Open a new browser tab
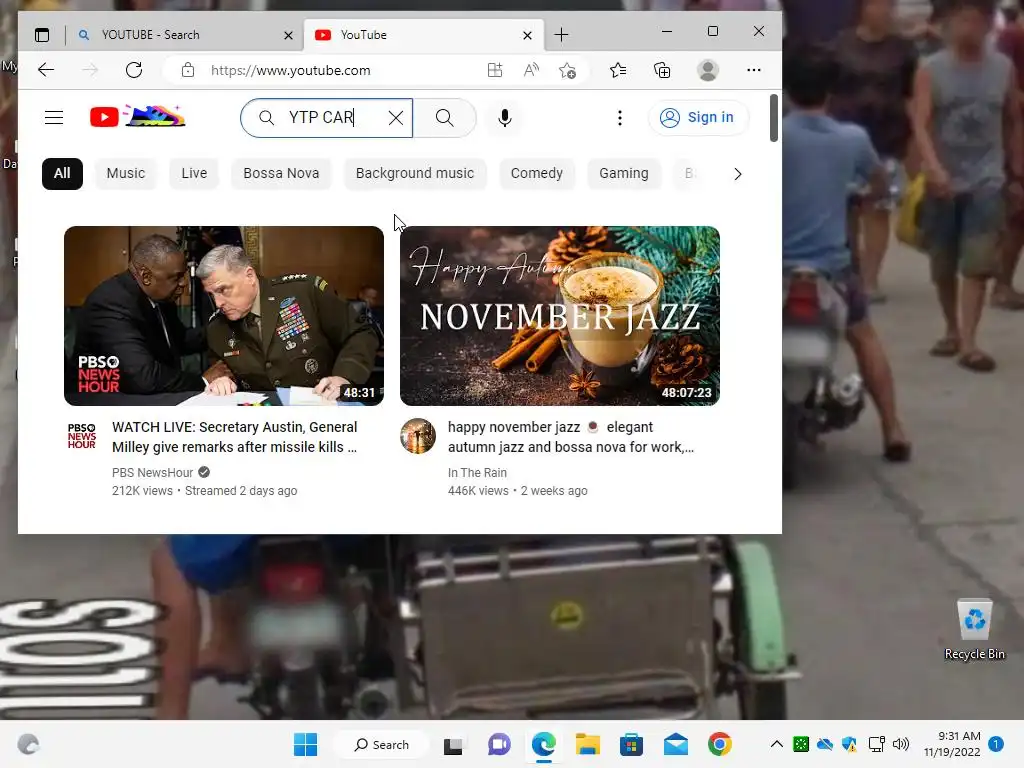 pyautogui.click(x=561, y=35)
